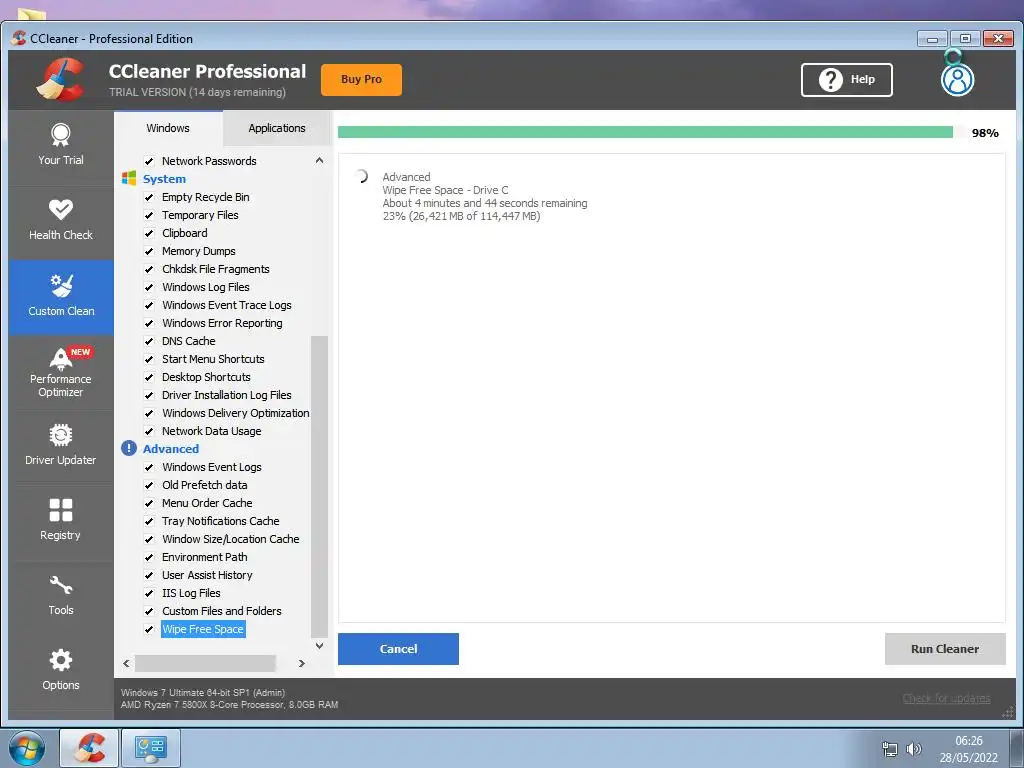1024x768 pixels.
Task: Select the IIS Log Files entry
Action: pyautogui.click(x=191, y=593)
